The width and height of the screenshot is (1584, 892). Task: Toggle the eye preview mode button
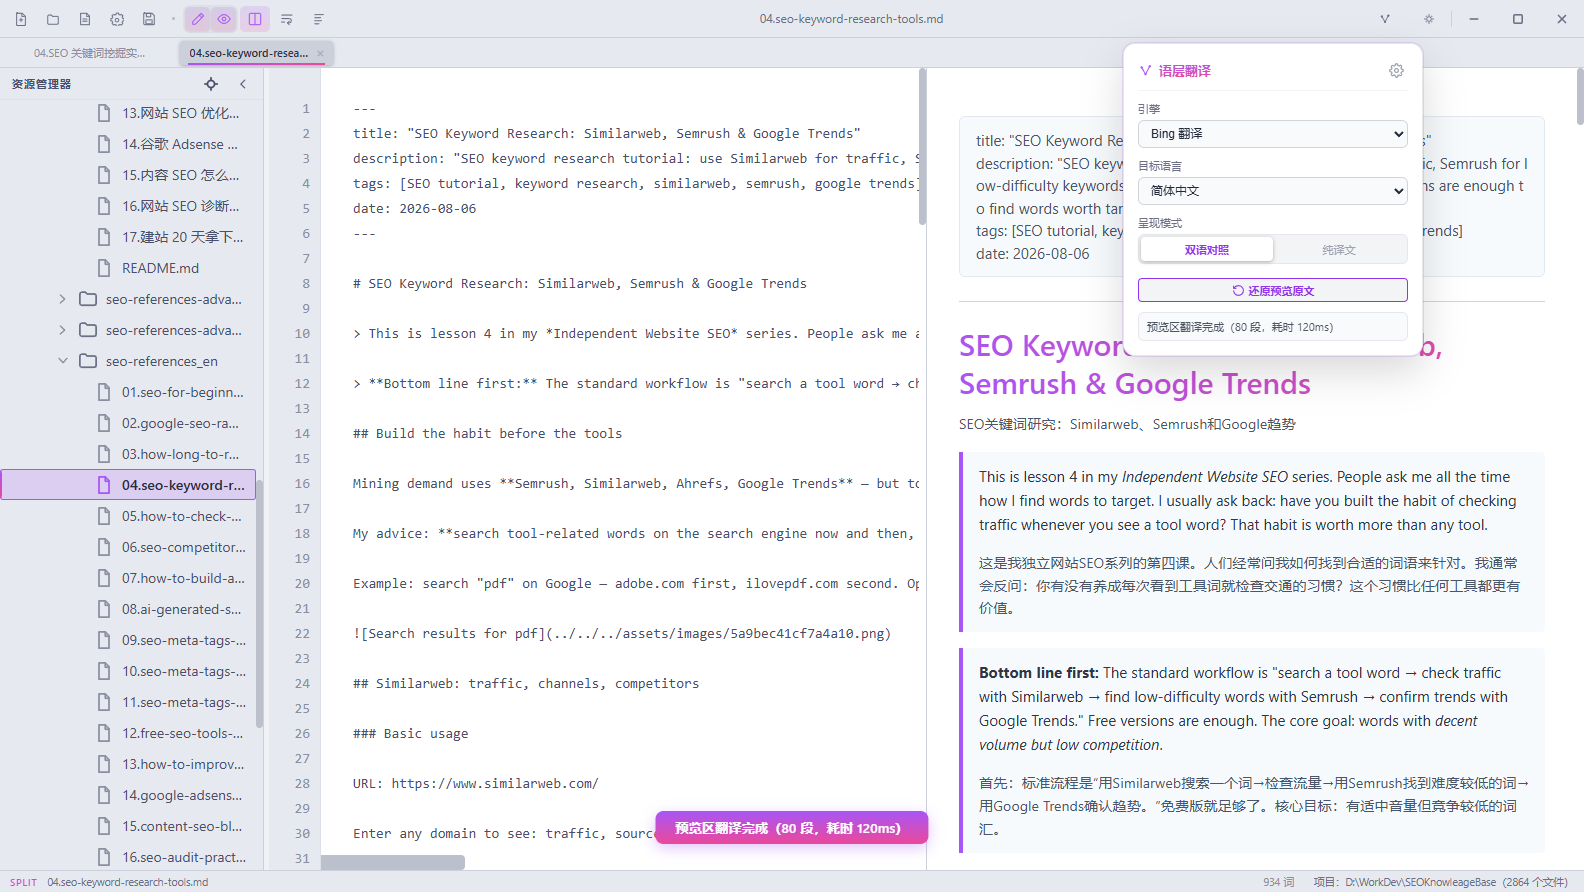pyautogui.click(x=224, y=19)
